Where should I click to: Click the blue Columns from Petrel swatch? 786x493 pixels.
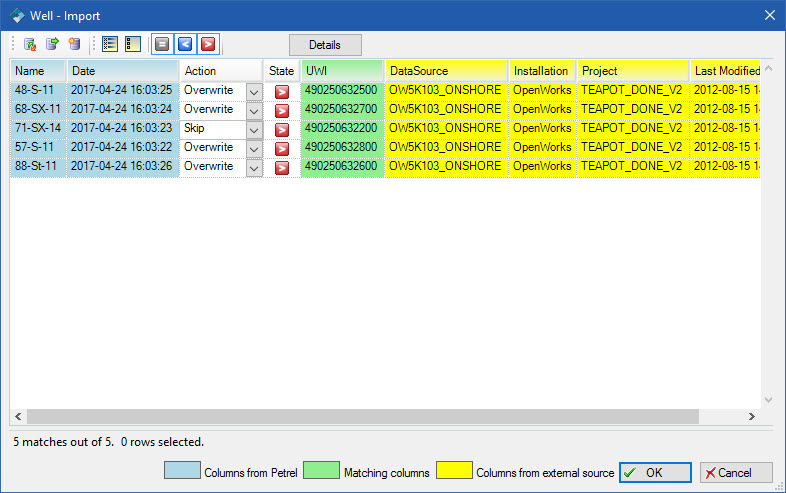click(182, 470)
